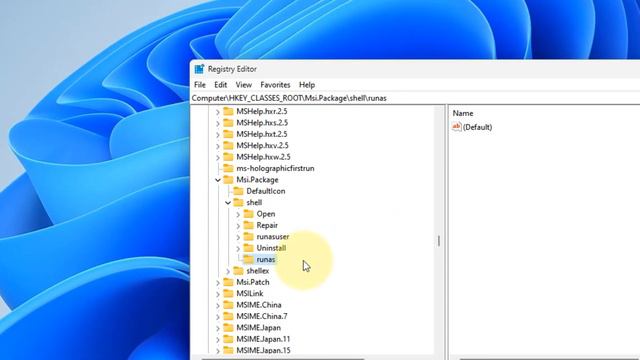Expand the MSILink key

tap(218, 294)
